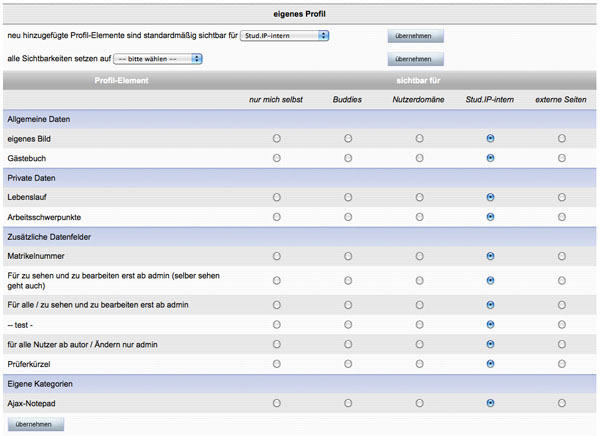Click übernehmen next to 'alle Sichtbarkeiten setzen'
The width and height of the screenshot is (600, 436).
pos(415,59)
